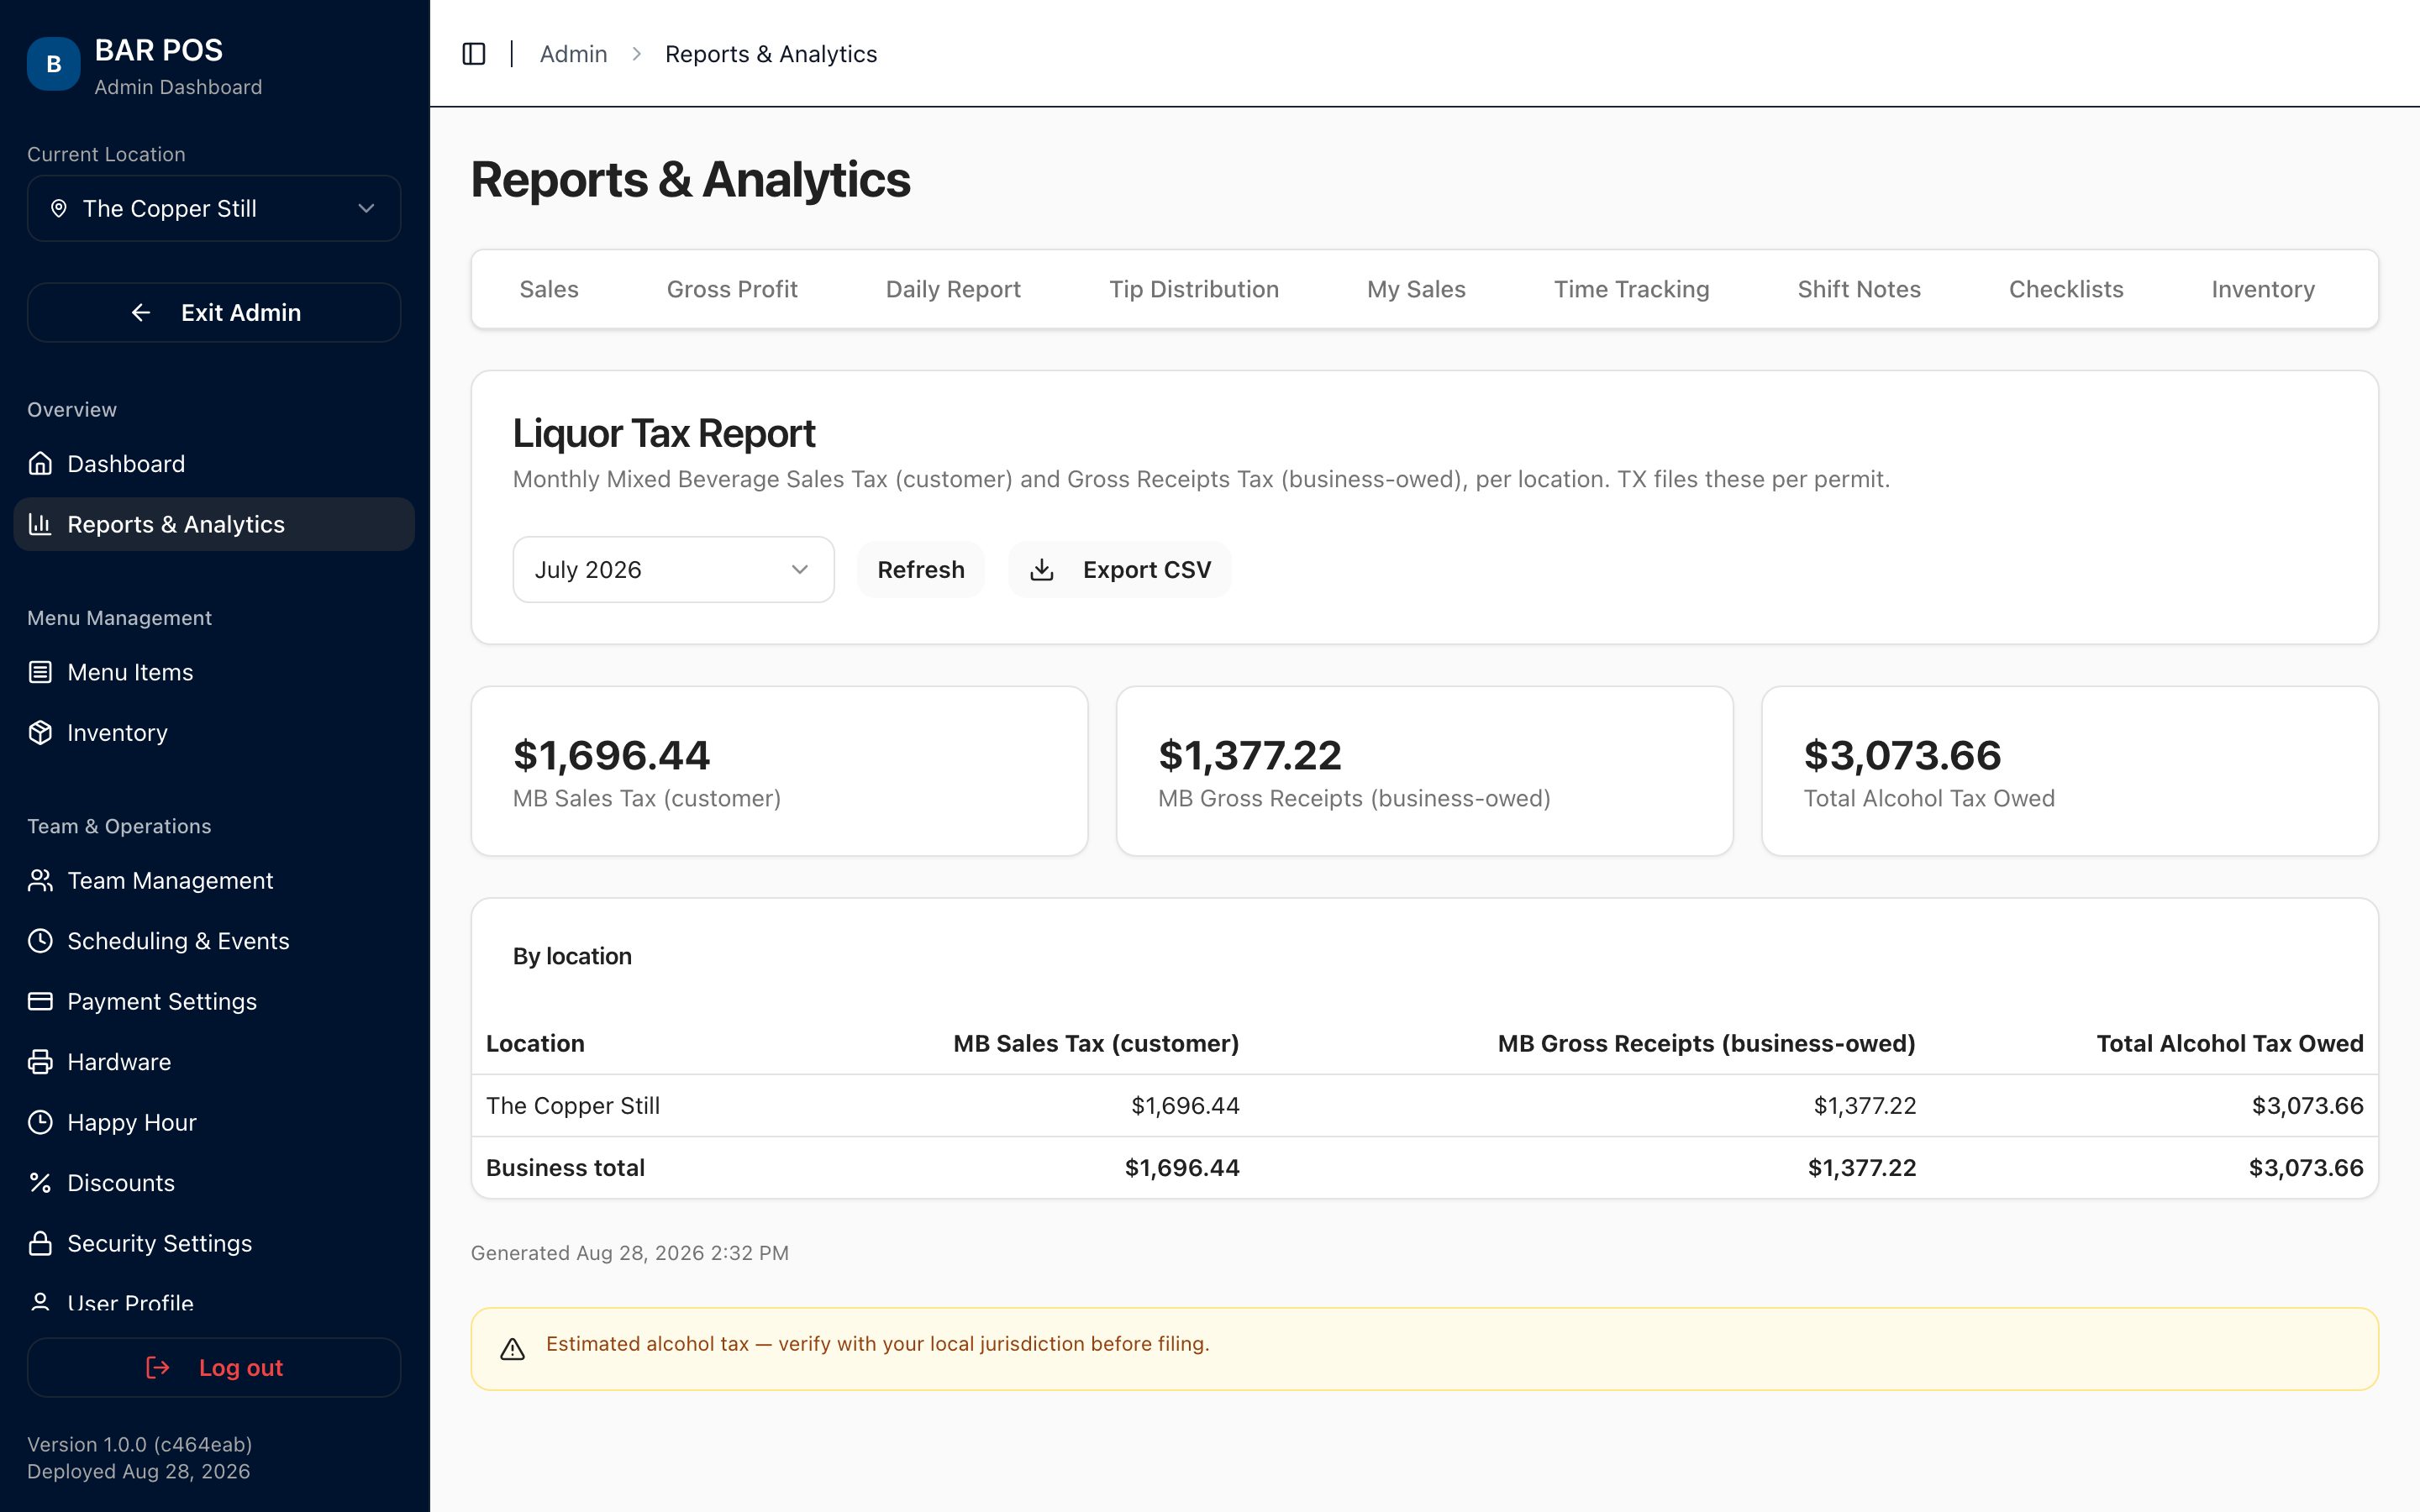
Task: Switch to the Sales tab
Action: click(549, 289)
